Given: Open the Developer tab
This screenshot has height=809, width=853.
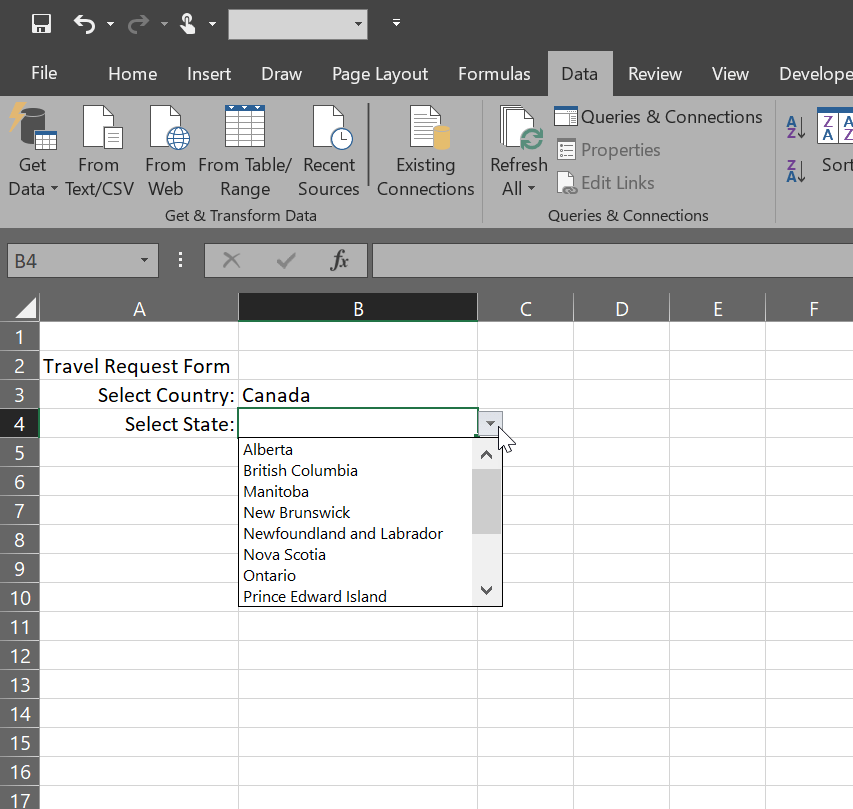Looking at the screenshot, I should (x=815, y=73).
